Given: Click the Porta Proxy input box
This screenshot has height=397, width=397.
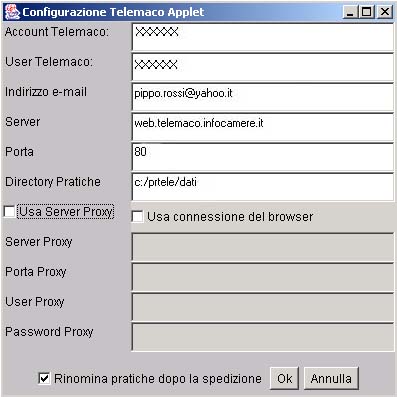Looking at the screenshot, I should tap(263, 277).
